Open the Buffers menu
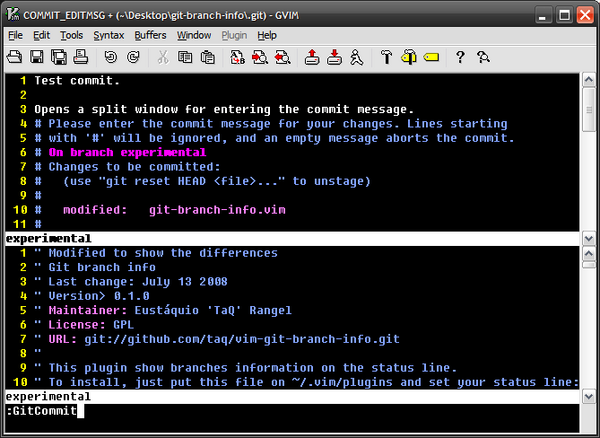This screenshot has height=438, width=600. coord(150,36)
